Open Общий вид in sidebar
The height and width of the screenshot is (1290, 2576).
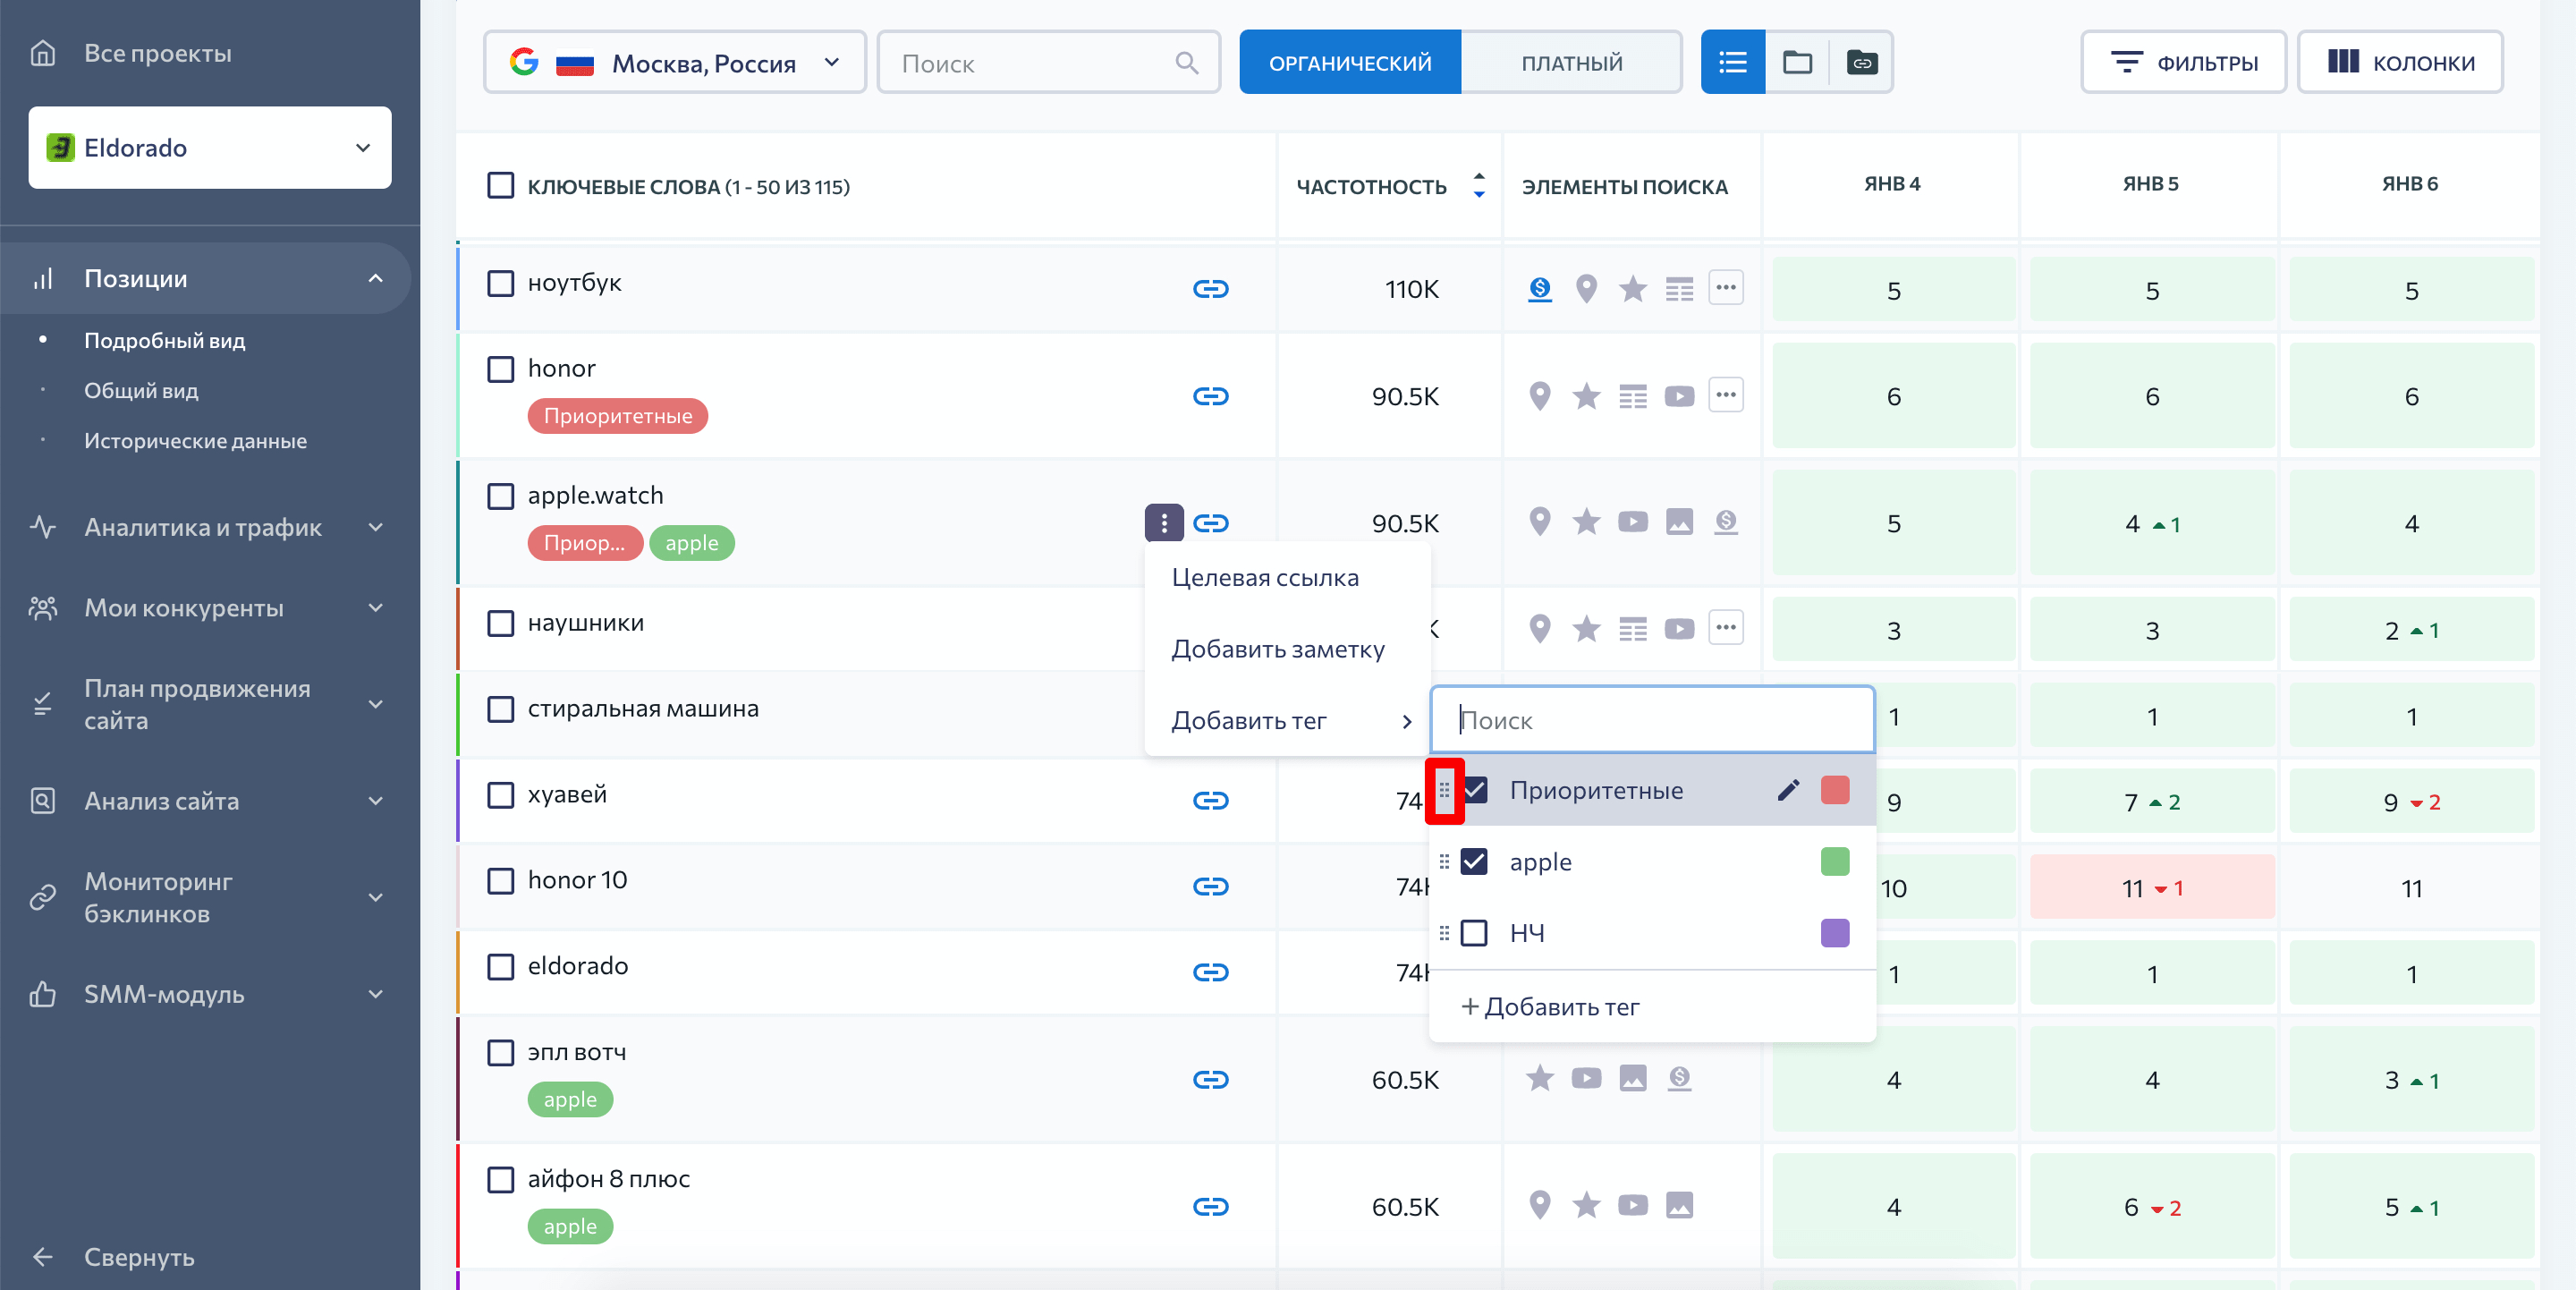click(x=141, y=391)
